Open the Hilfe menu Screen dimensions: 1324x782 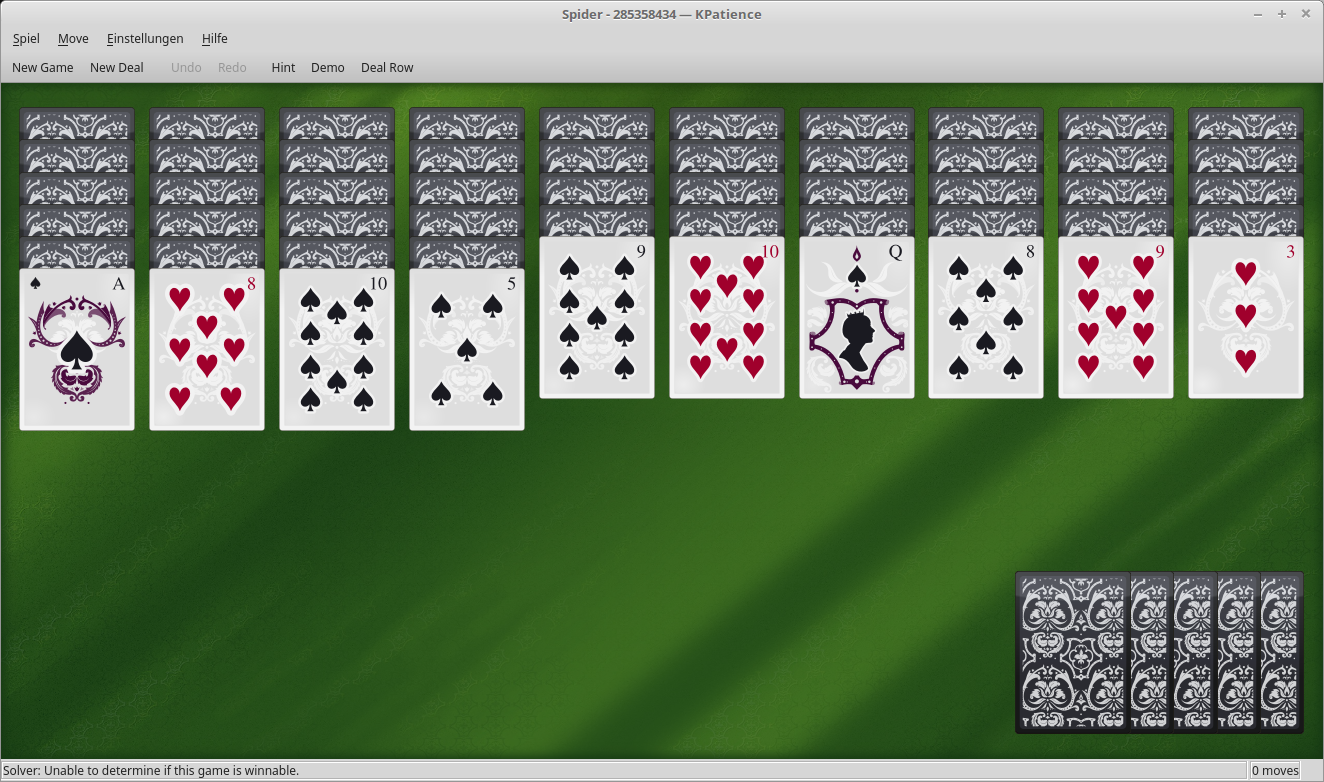coord(215,39)
